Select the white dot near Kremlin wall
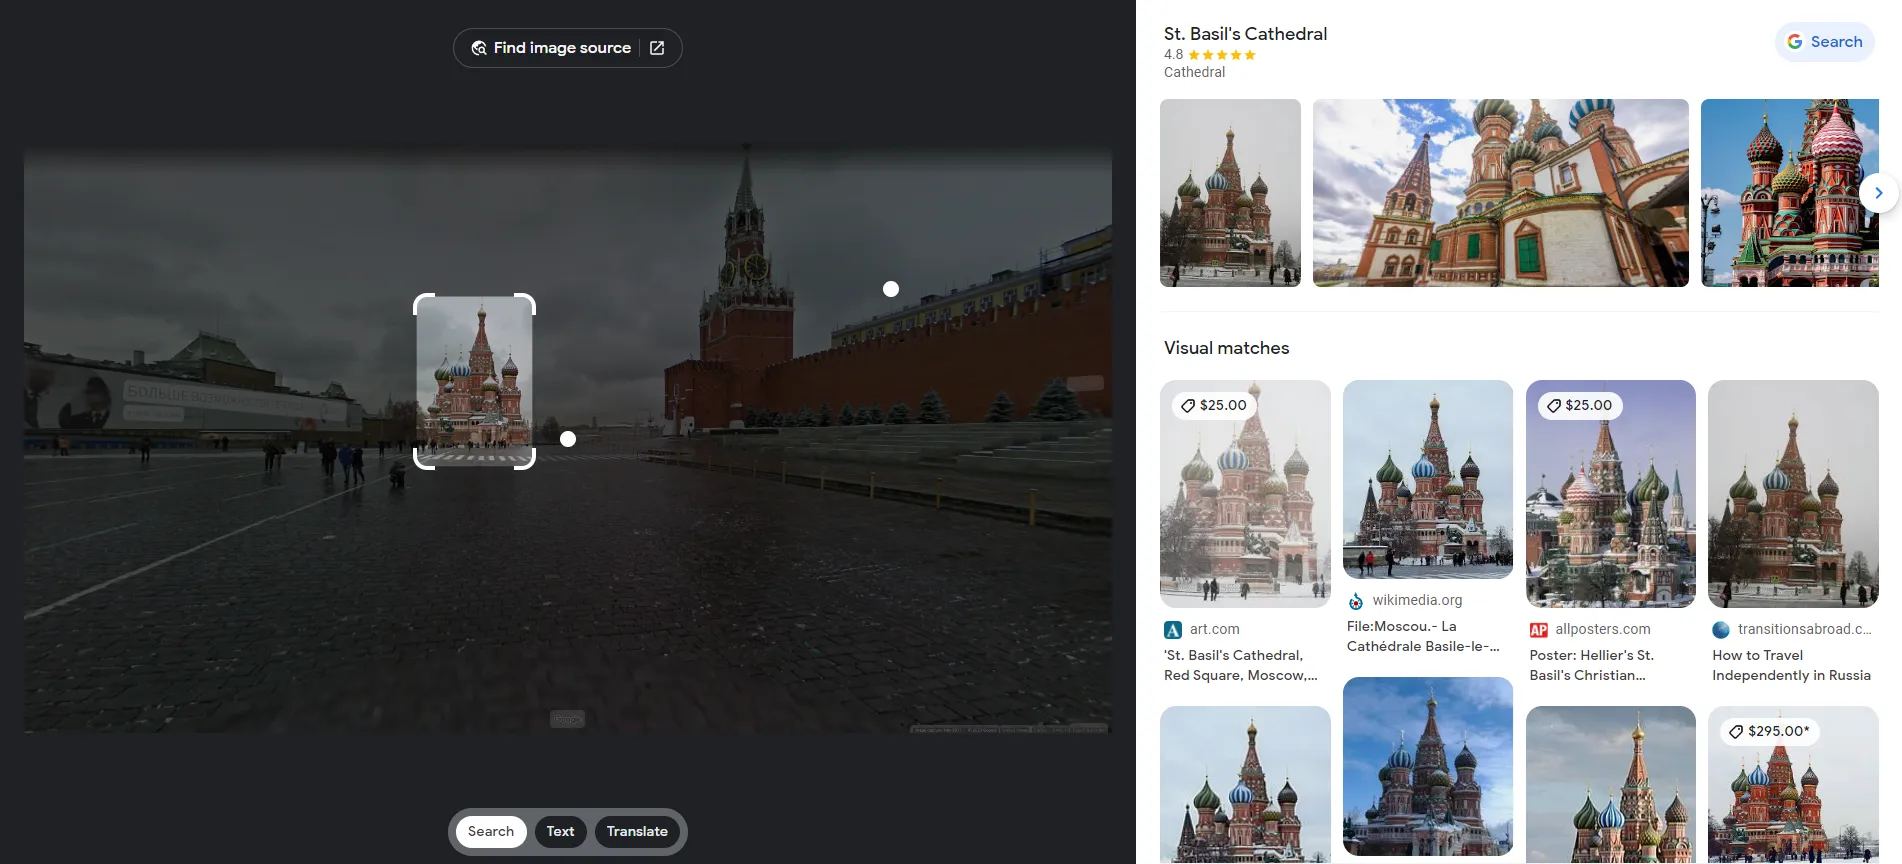The image size is (1902, 864). [891, 289]
